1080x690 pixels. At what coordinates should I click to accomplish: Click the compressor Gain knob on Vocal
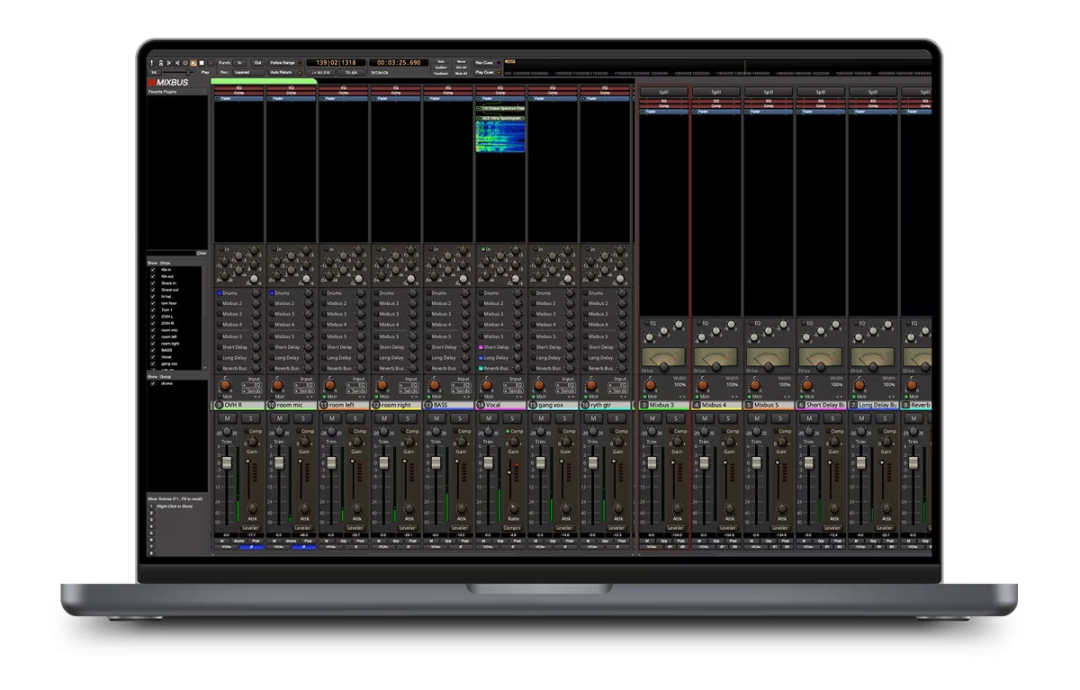(513, 442)
